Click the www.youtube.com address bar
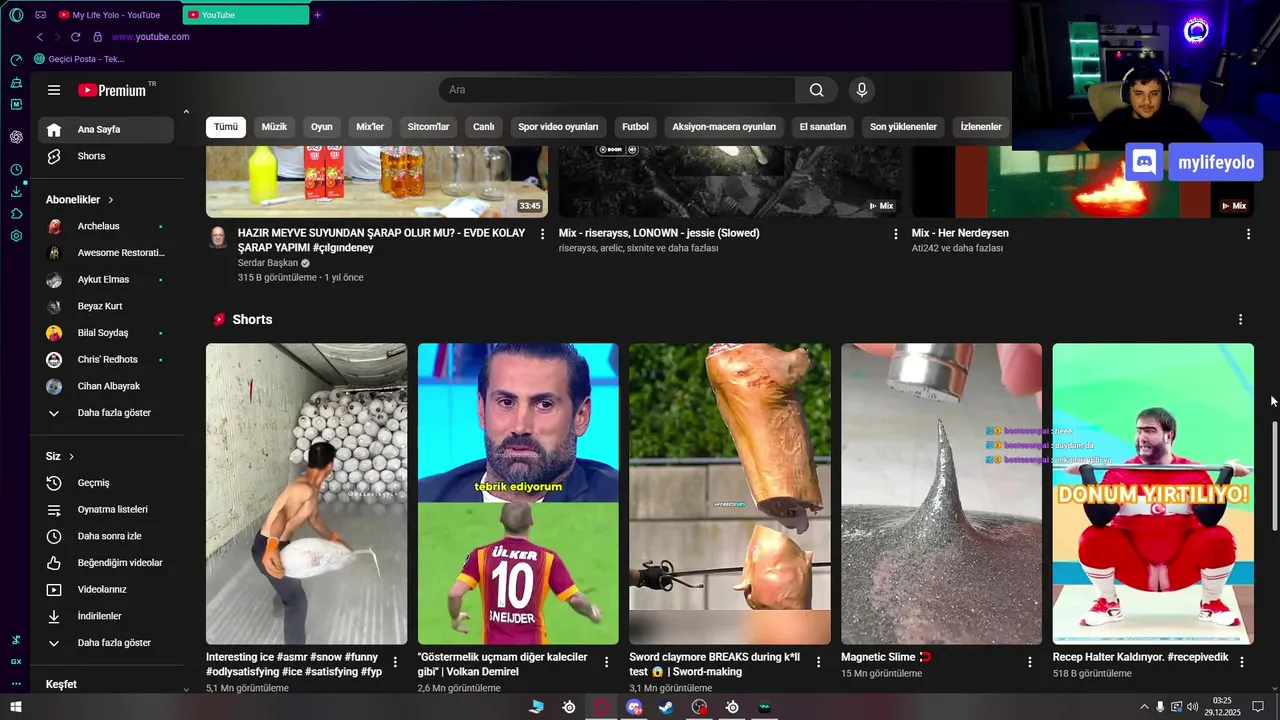The image size is (1280, 720). [151, 37]
